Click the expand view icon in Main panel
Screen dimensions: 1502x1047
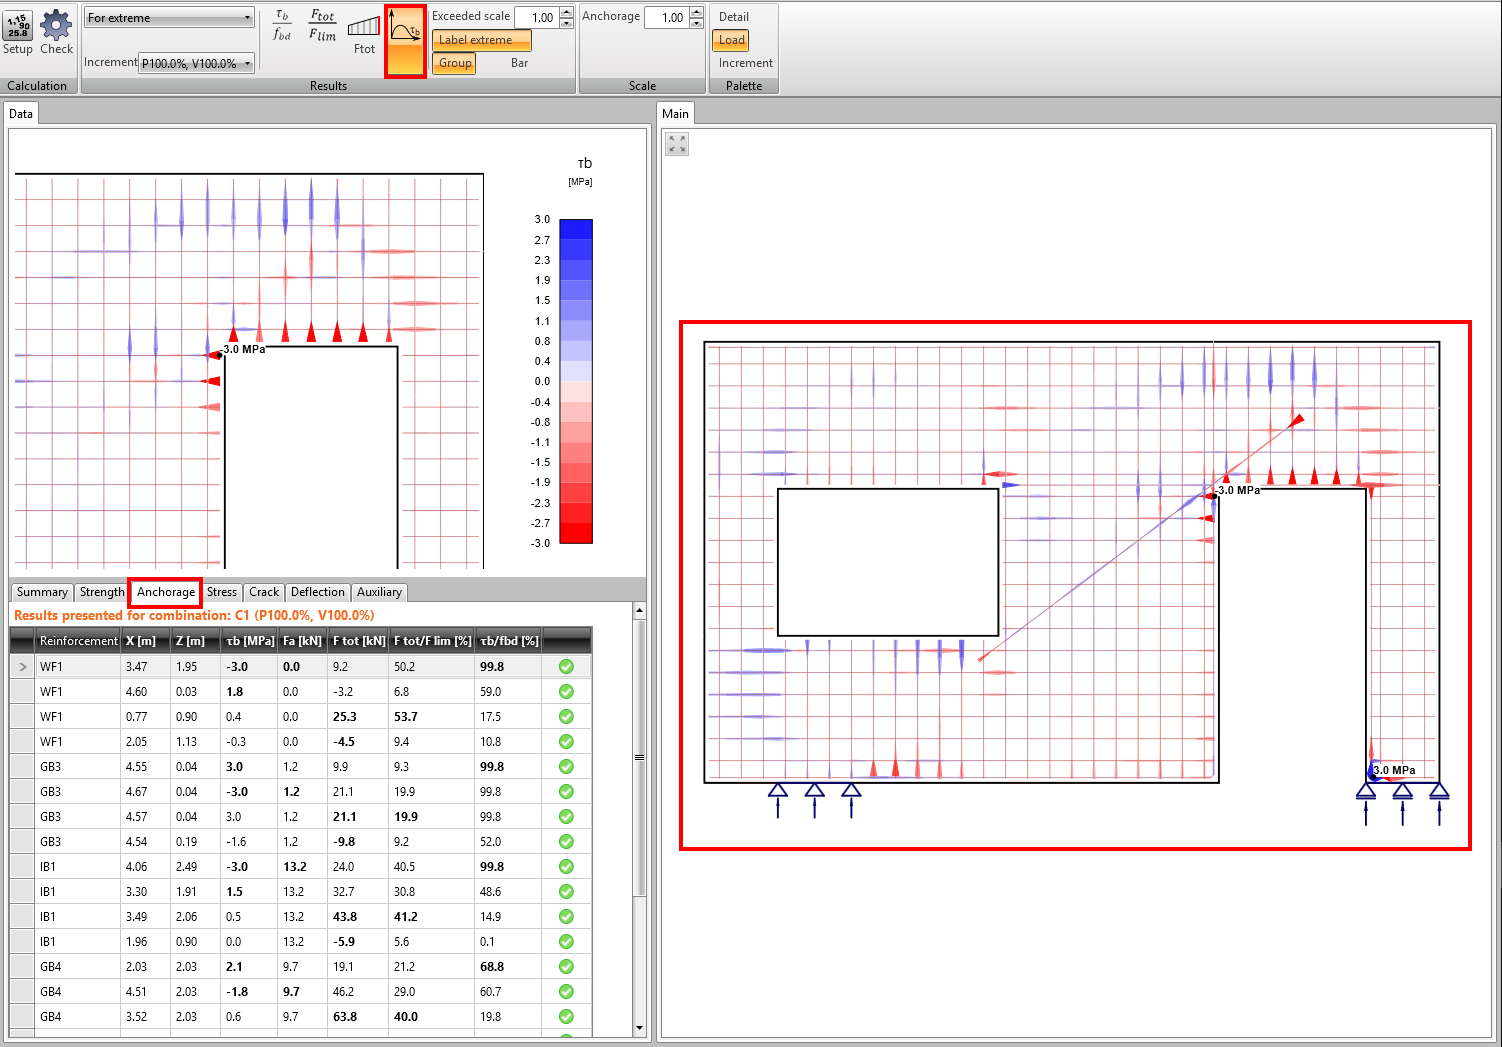(677, 144)
